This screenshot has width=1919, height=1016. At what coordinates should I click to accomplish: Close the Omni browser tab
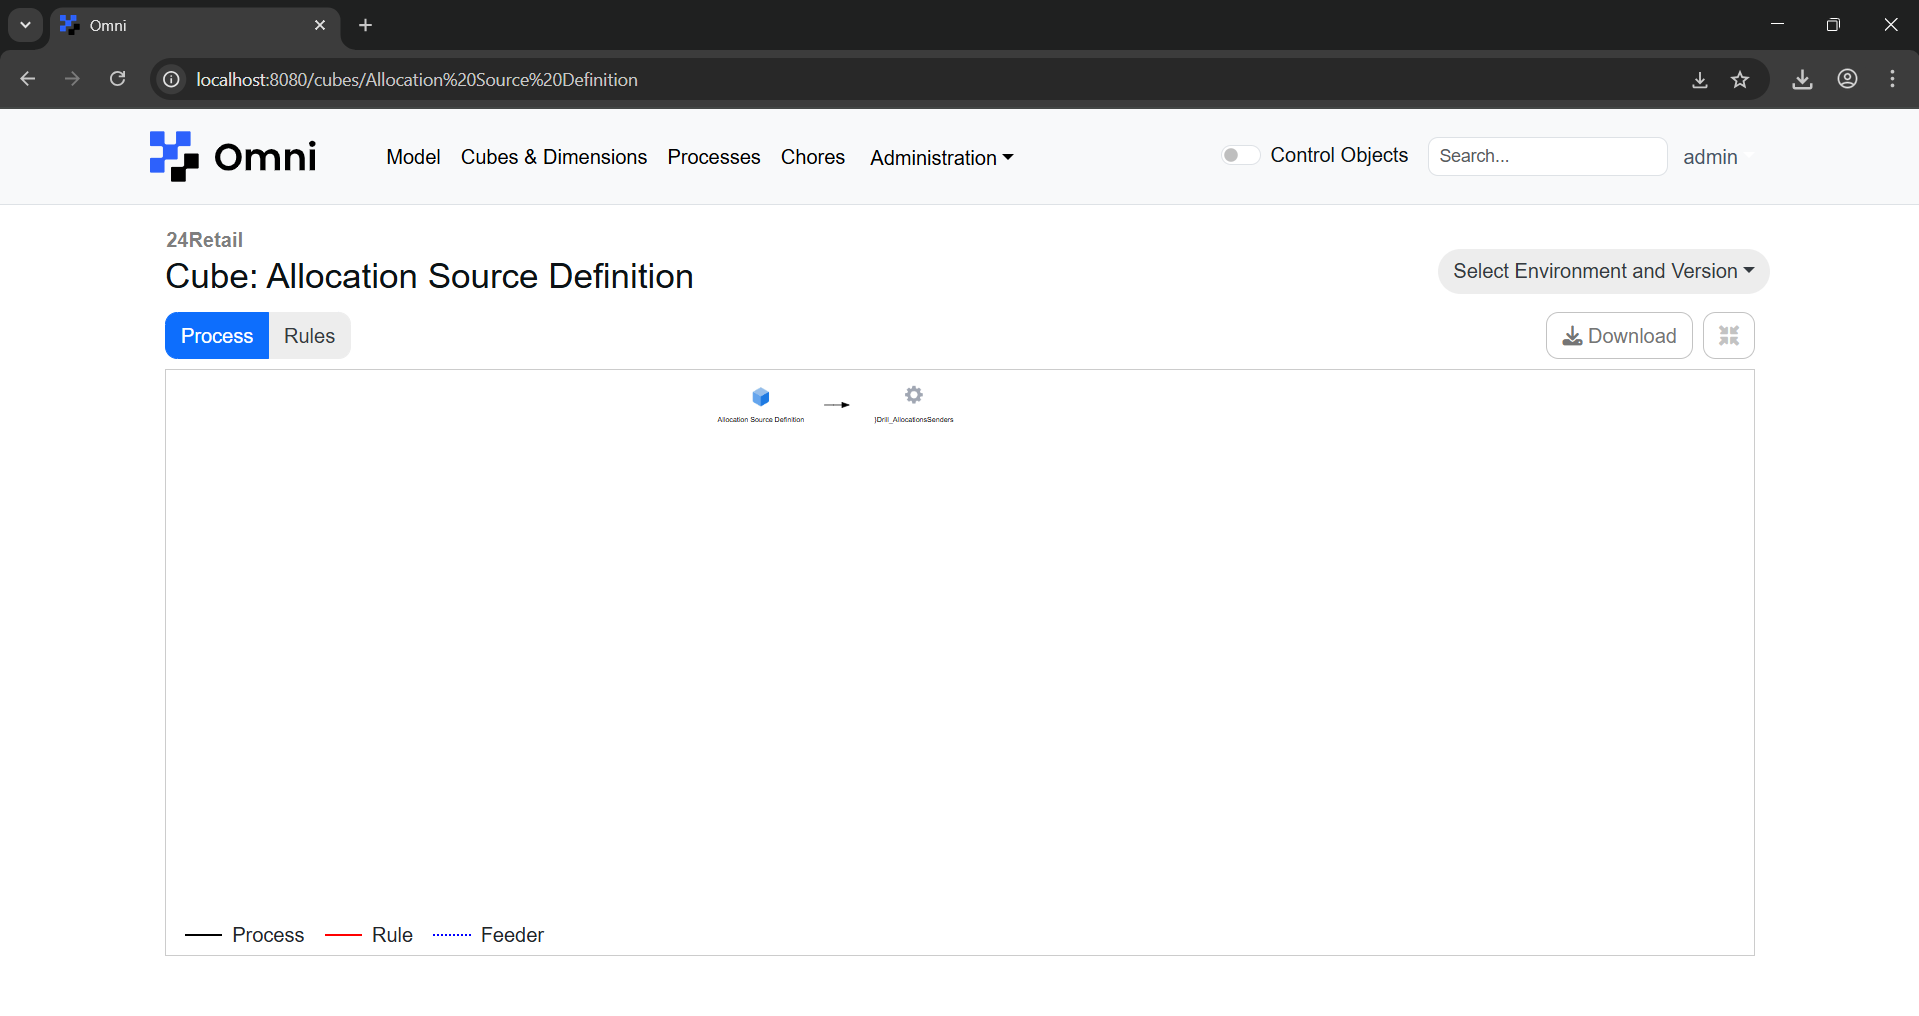pyautogui.click(x=320, y=25)
